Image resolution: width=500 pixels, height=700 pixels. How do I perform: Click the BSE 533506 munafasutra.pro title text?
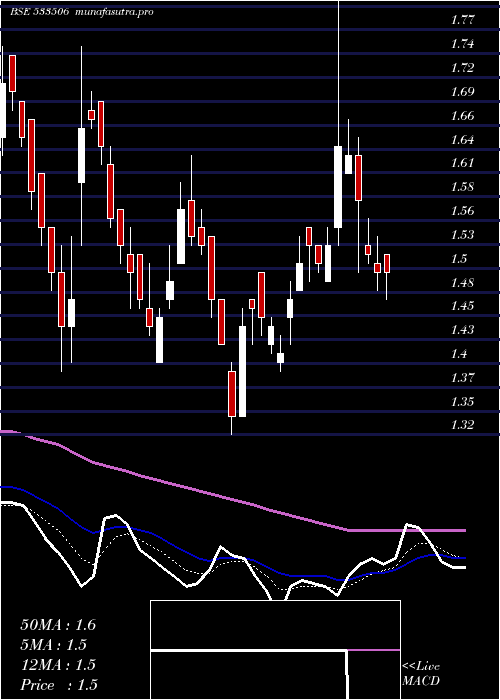(x=82, y=12)
